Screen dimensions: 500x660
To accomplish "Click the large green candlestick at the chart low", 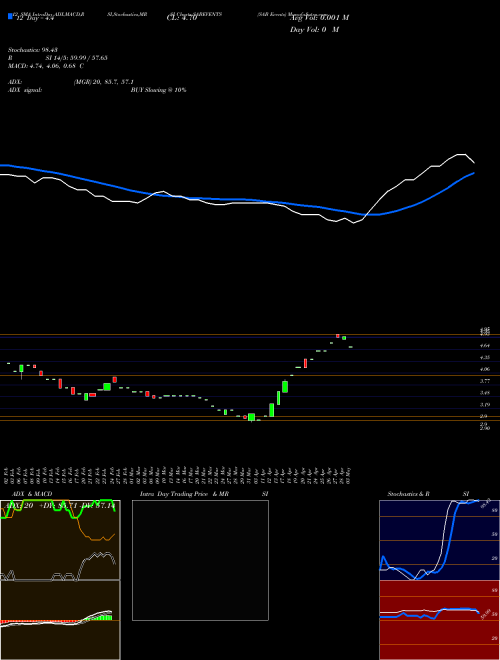I will (252, 417).
